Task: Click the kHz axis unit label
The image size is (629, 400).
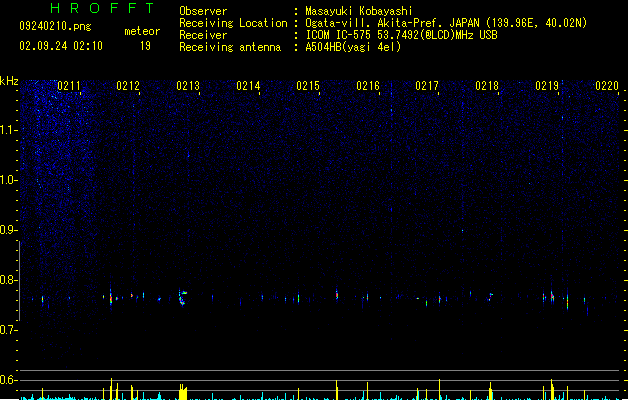Action: pos(9,81)
